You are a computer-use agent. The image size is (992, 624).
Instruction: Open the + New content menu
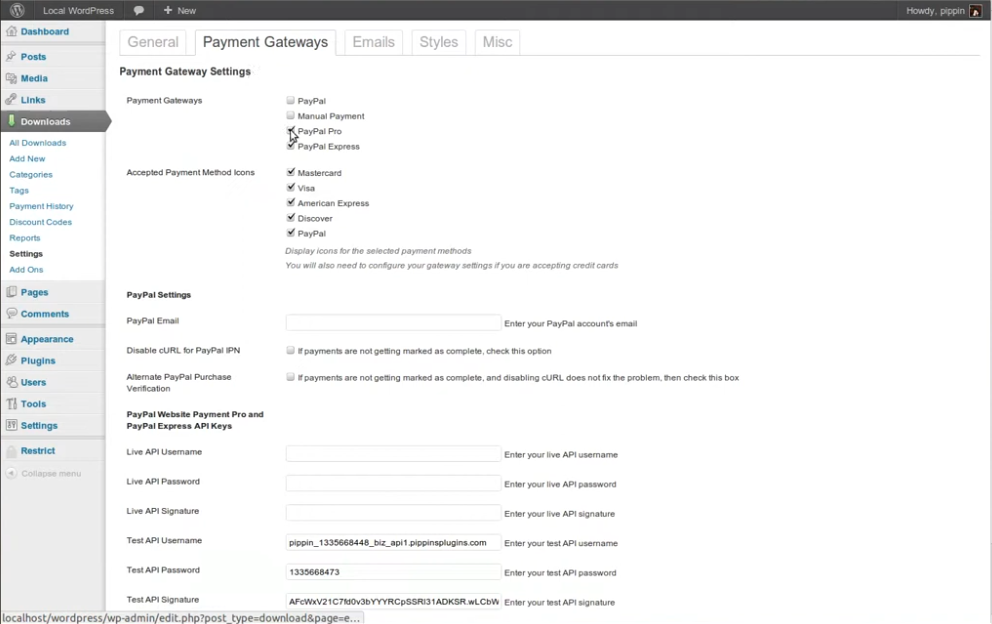tap(180, 10)
